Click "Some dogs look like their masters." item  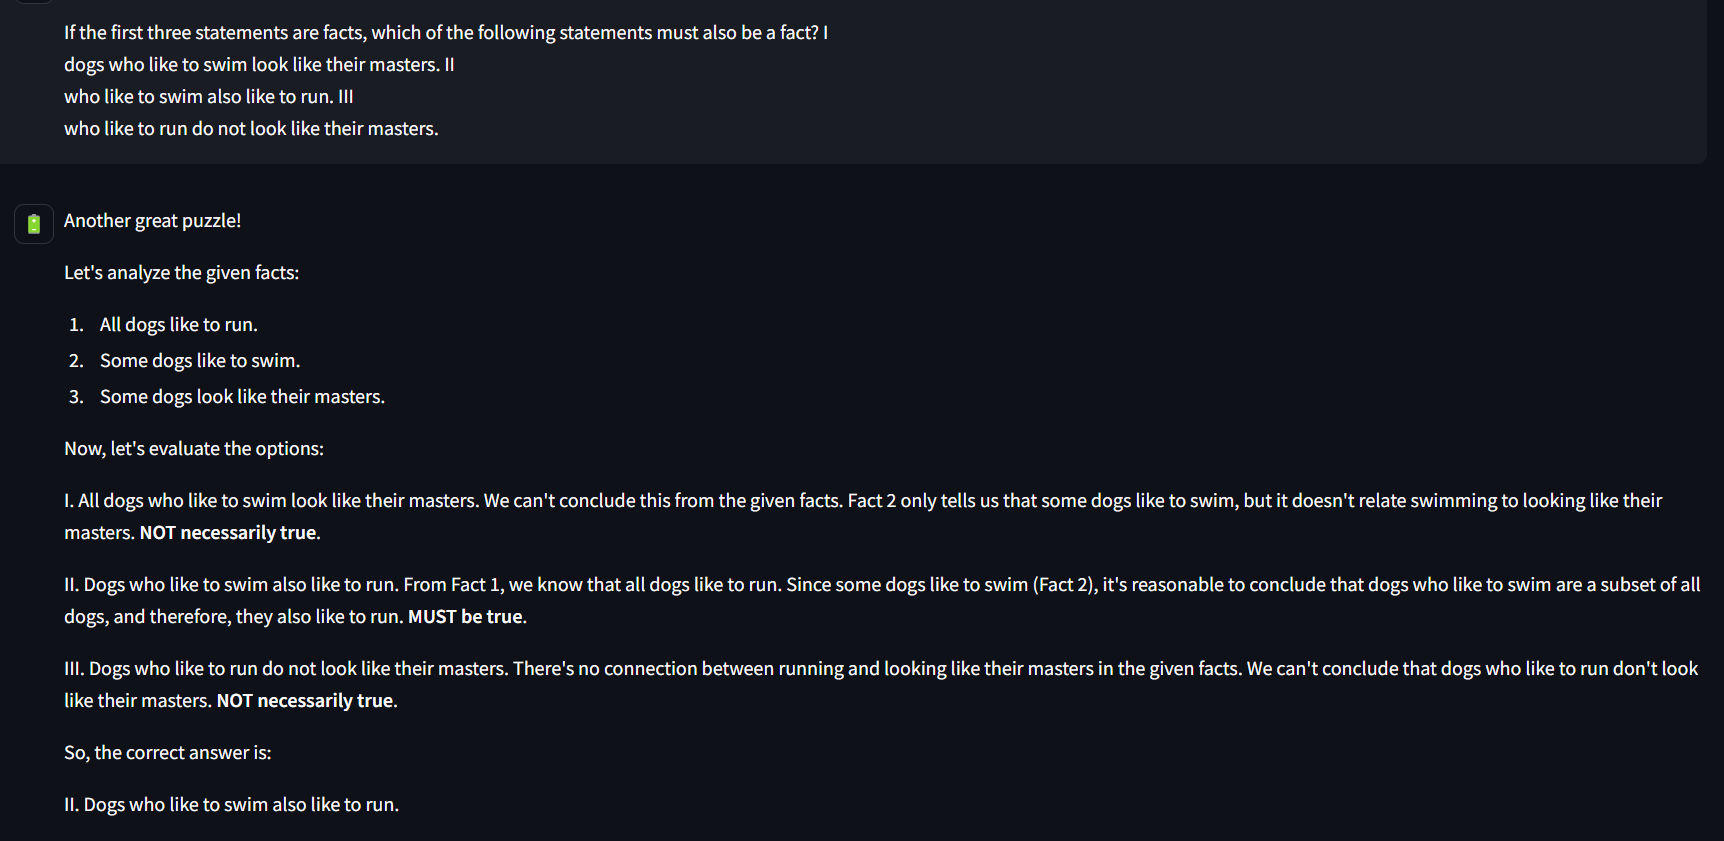coord(242,396)
